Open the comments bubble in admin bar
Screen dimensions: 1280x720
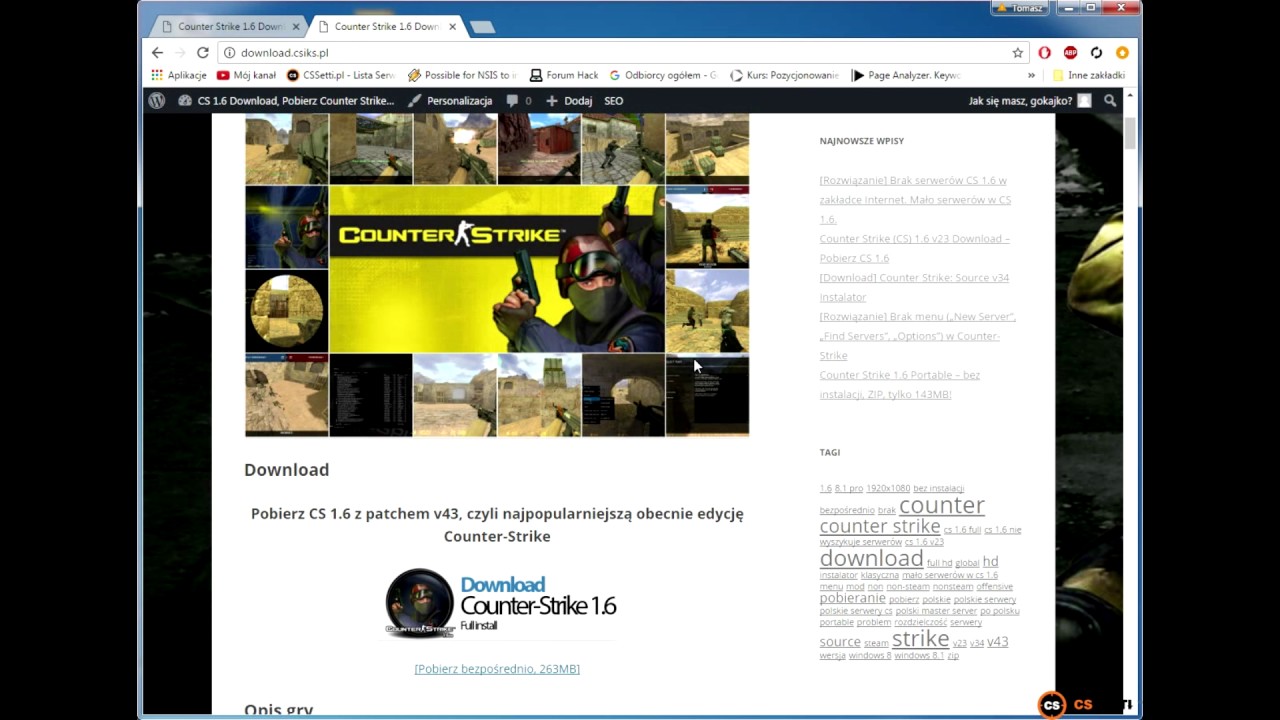[518, 101]
